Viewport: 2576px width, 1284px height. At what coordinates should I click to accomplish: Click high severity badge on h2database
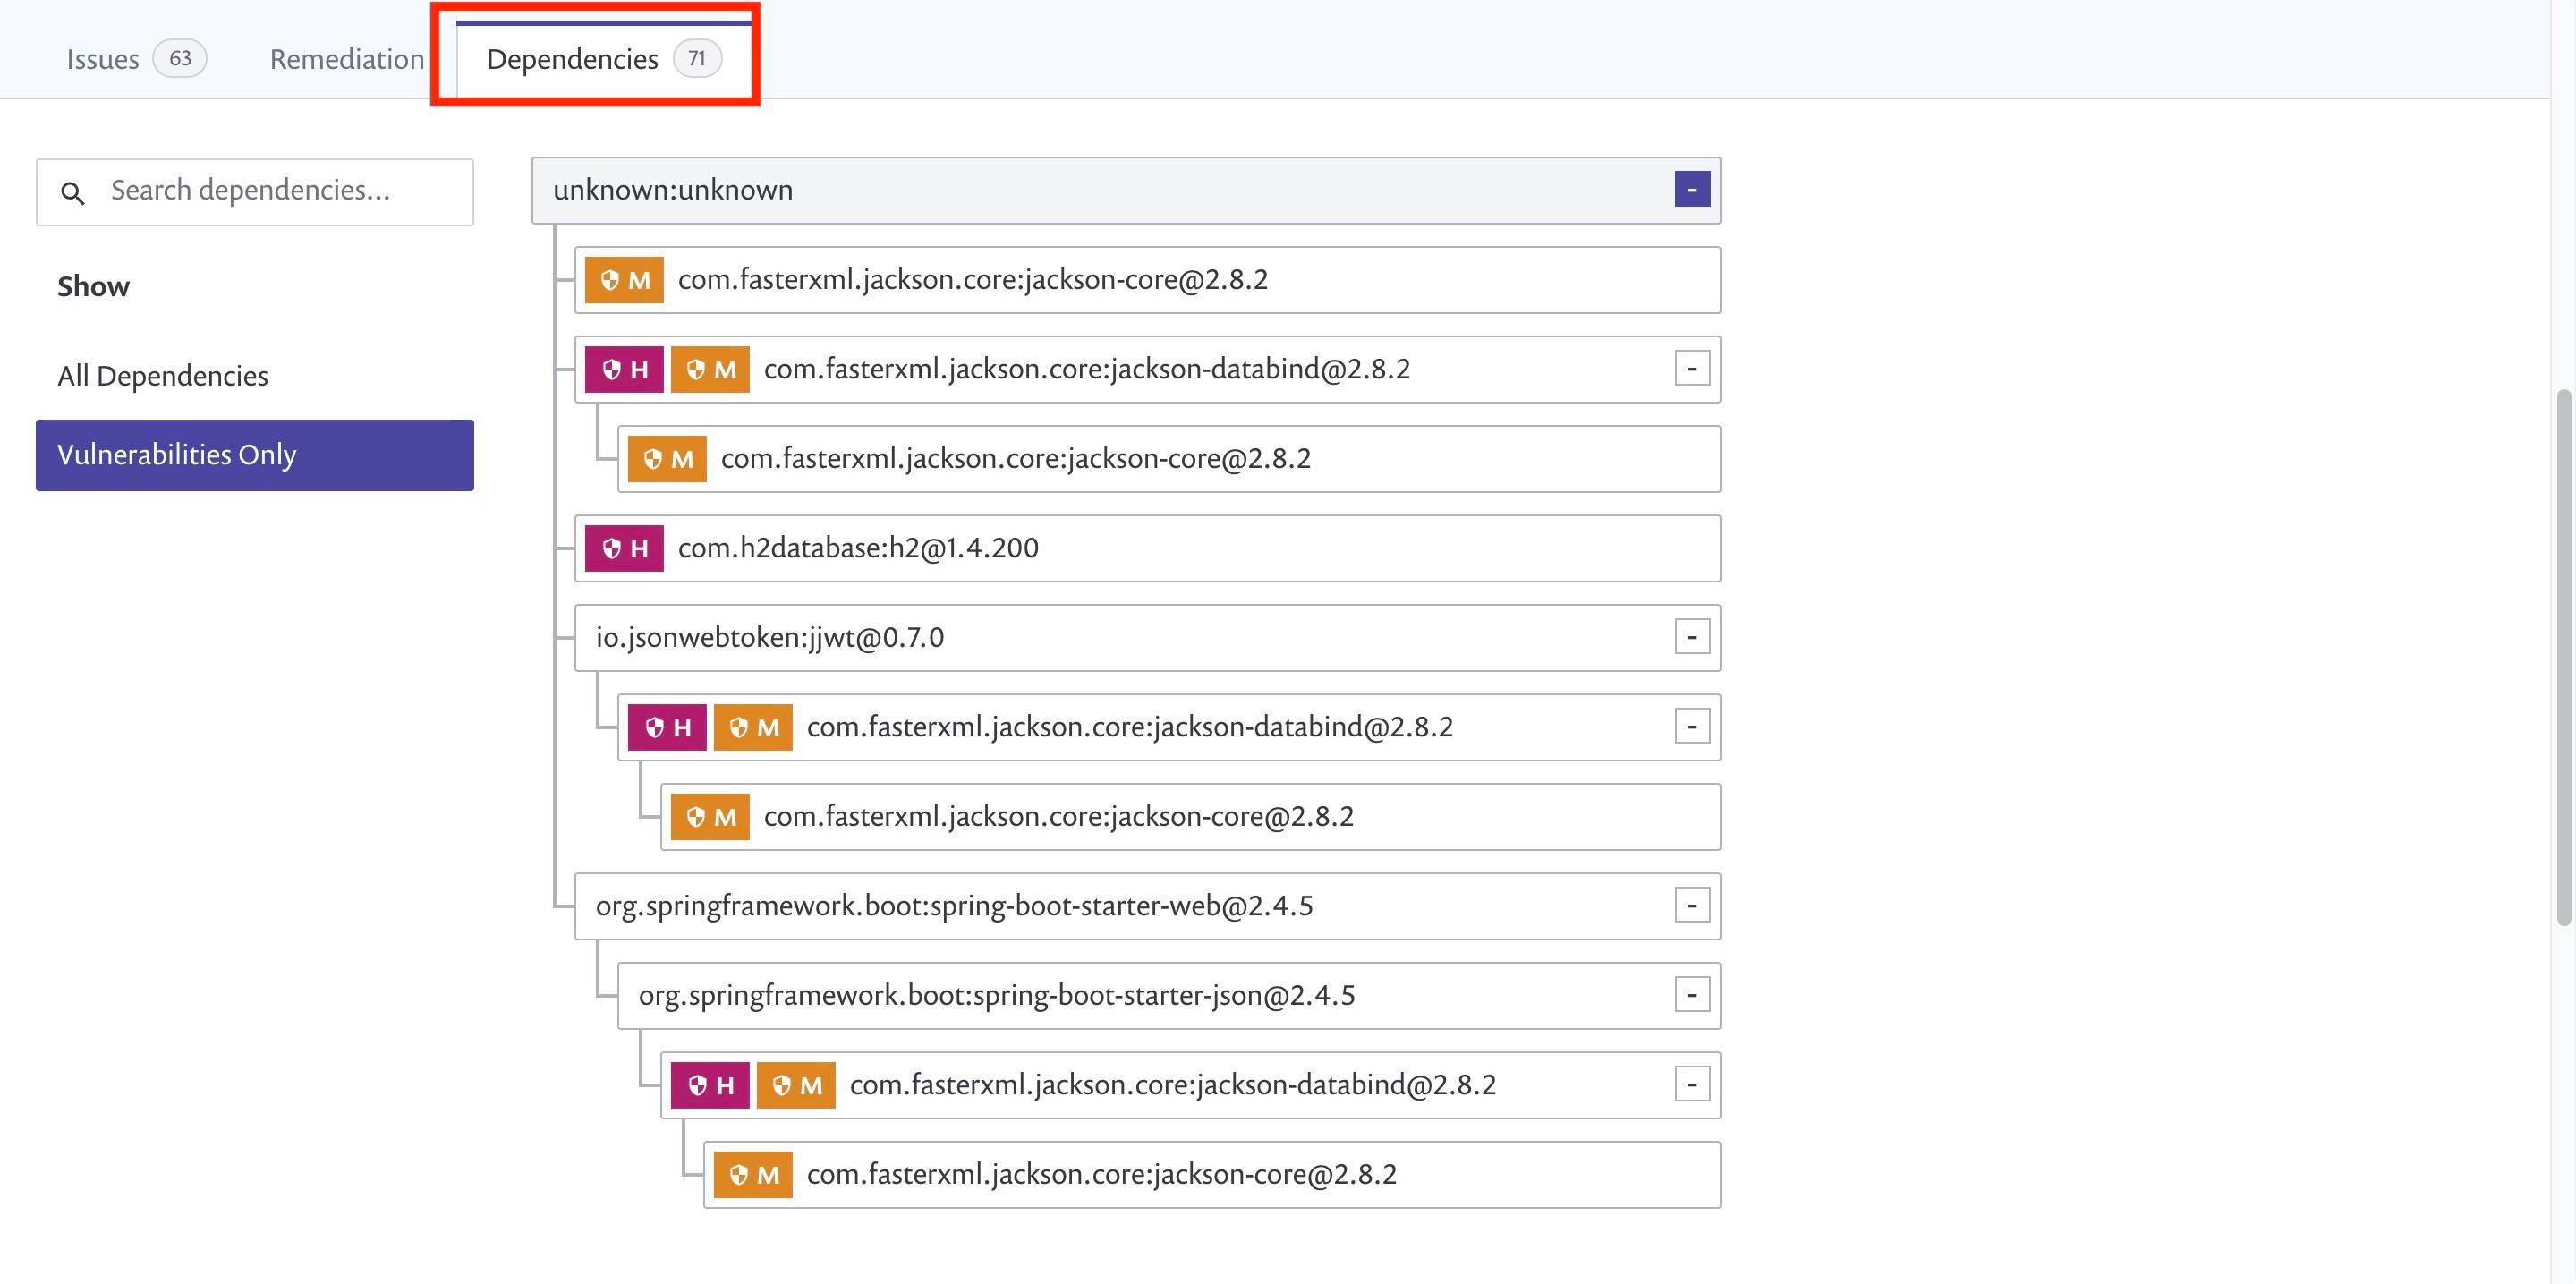tap(624, 549)
